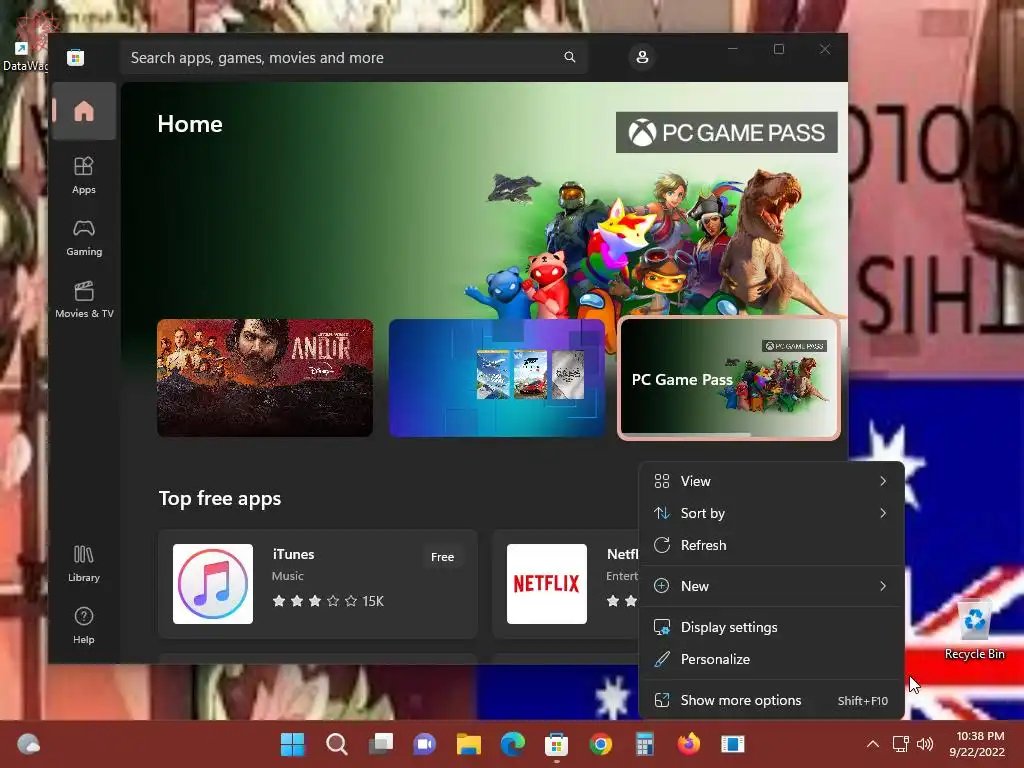The image size is (1024, 768).
Task: Expand the New submenu arrow
Action: point(883,586)
